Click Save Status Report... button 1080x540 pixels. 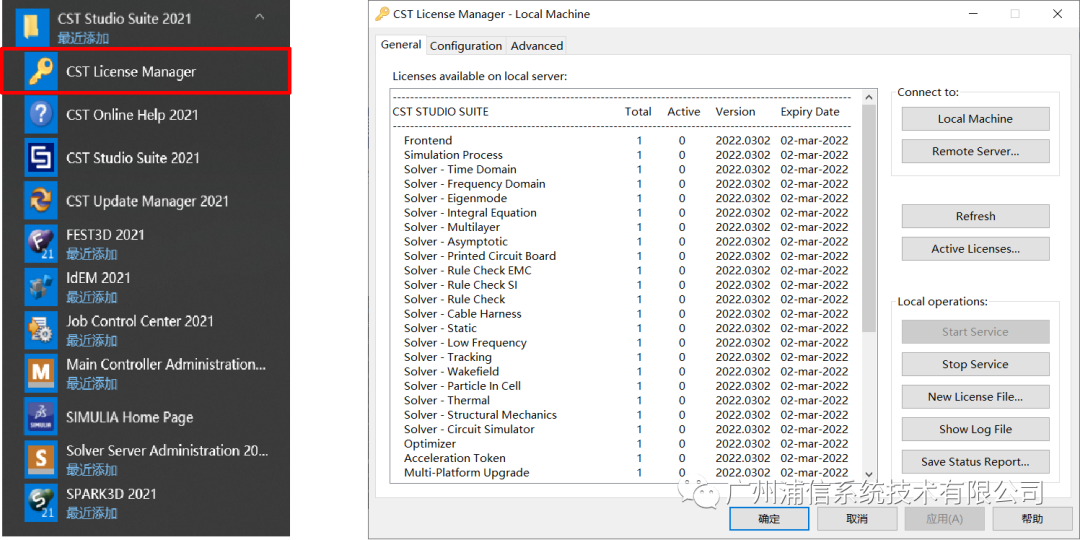(x=975, y=461)
